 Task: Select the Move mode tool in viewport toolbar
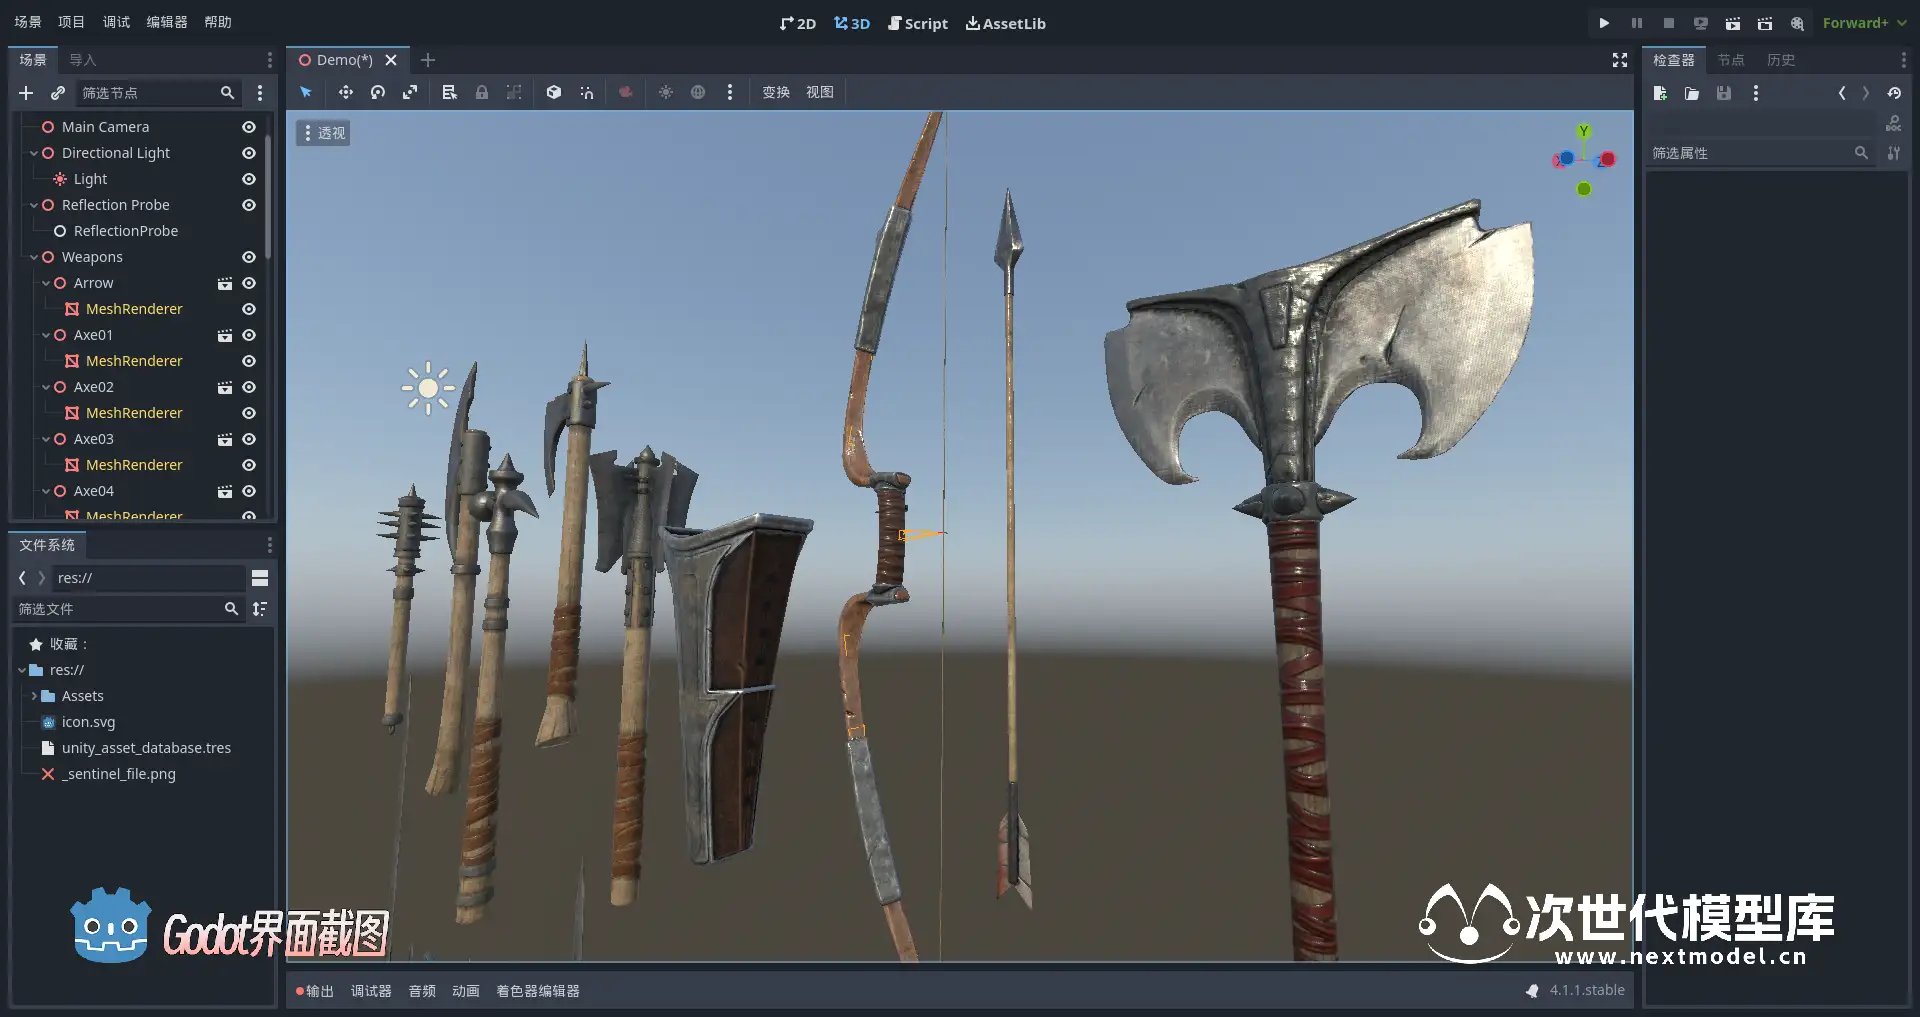point(345,92)
